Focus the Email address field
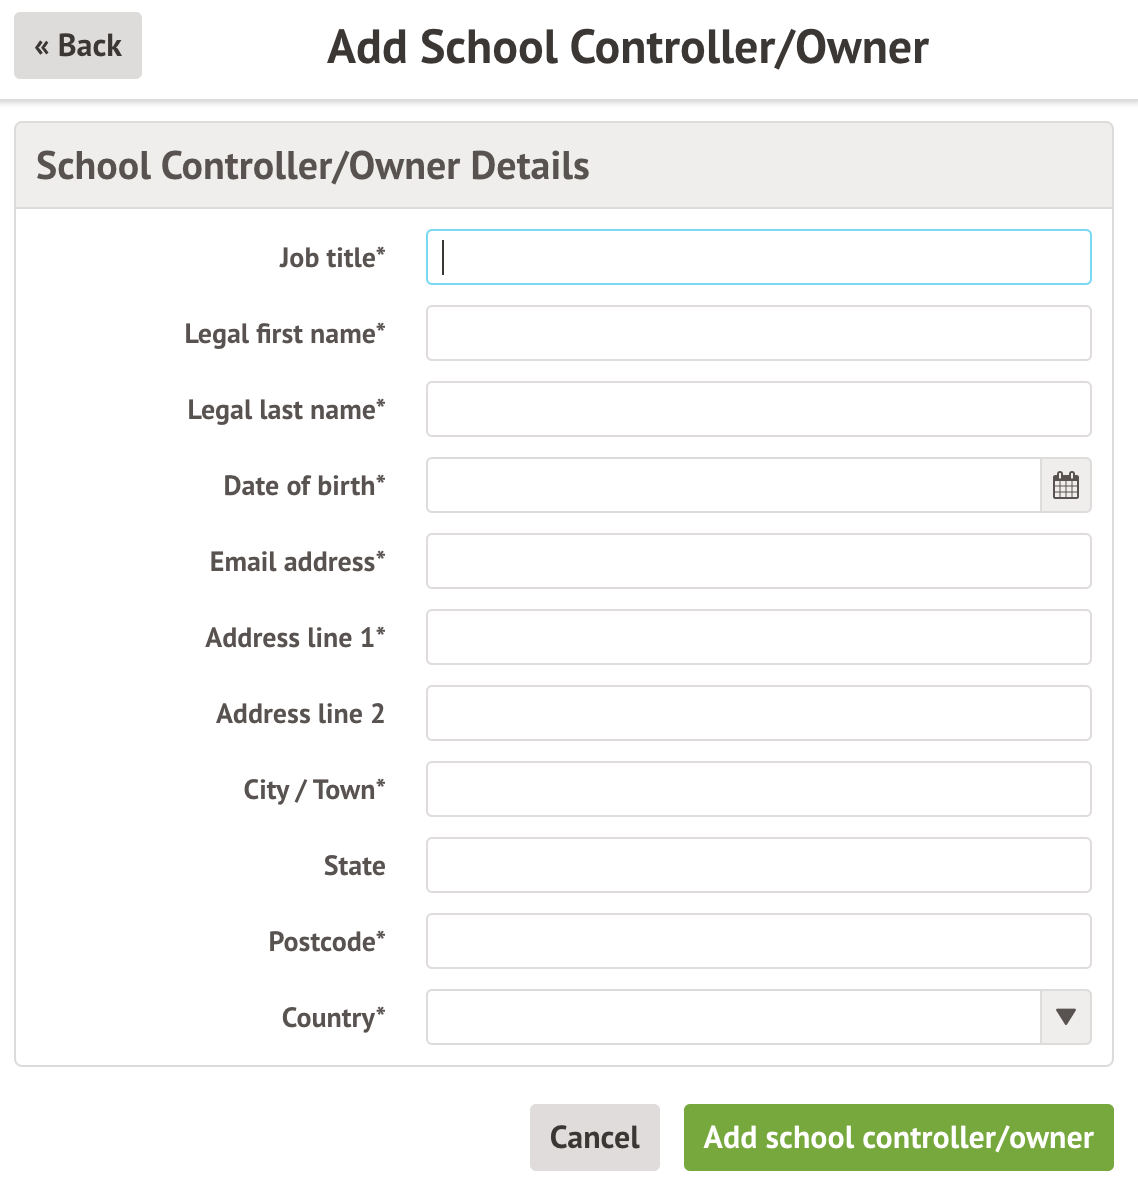 tap(758, 562)
